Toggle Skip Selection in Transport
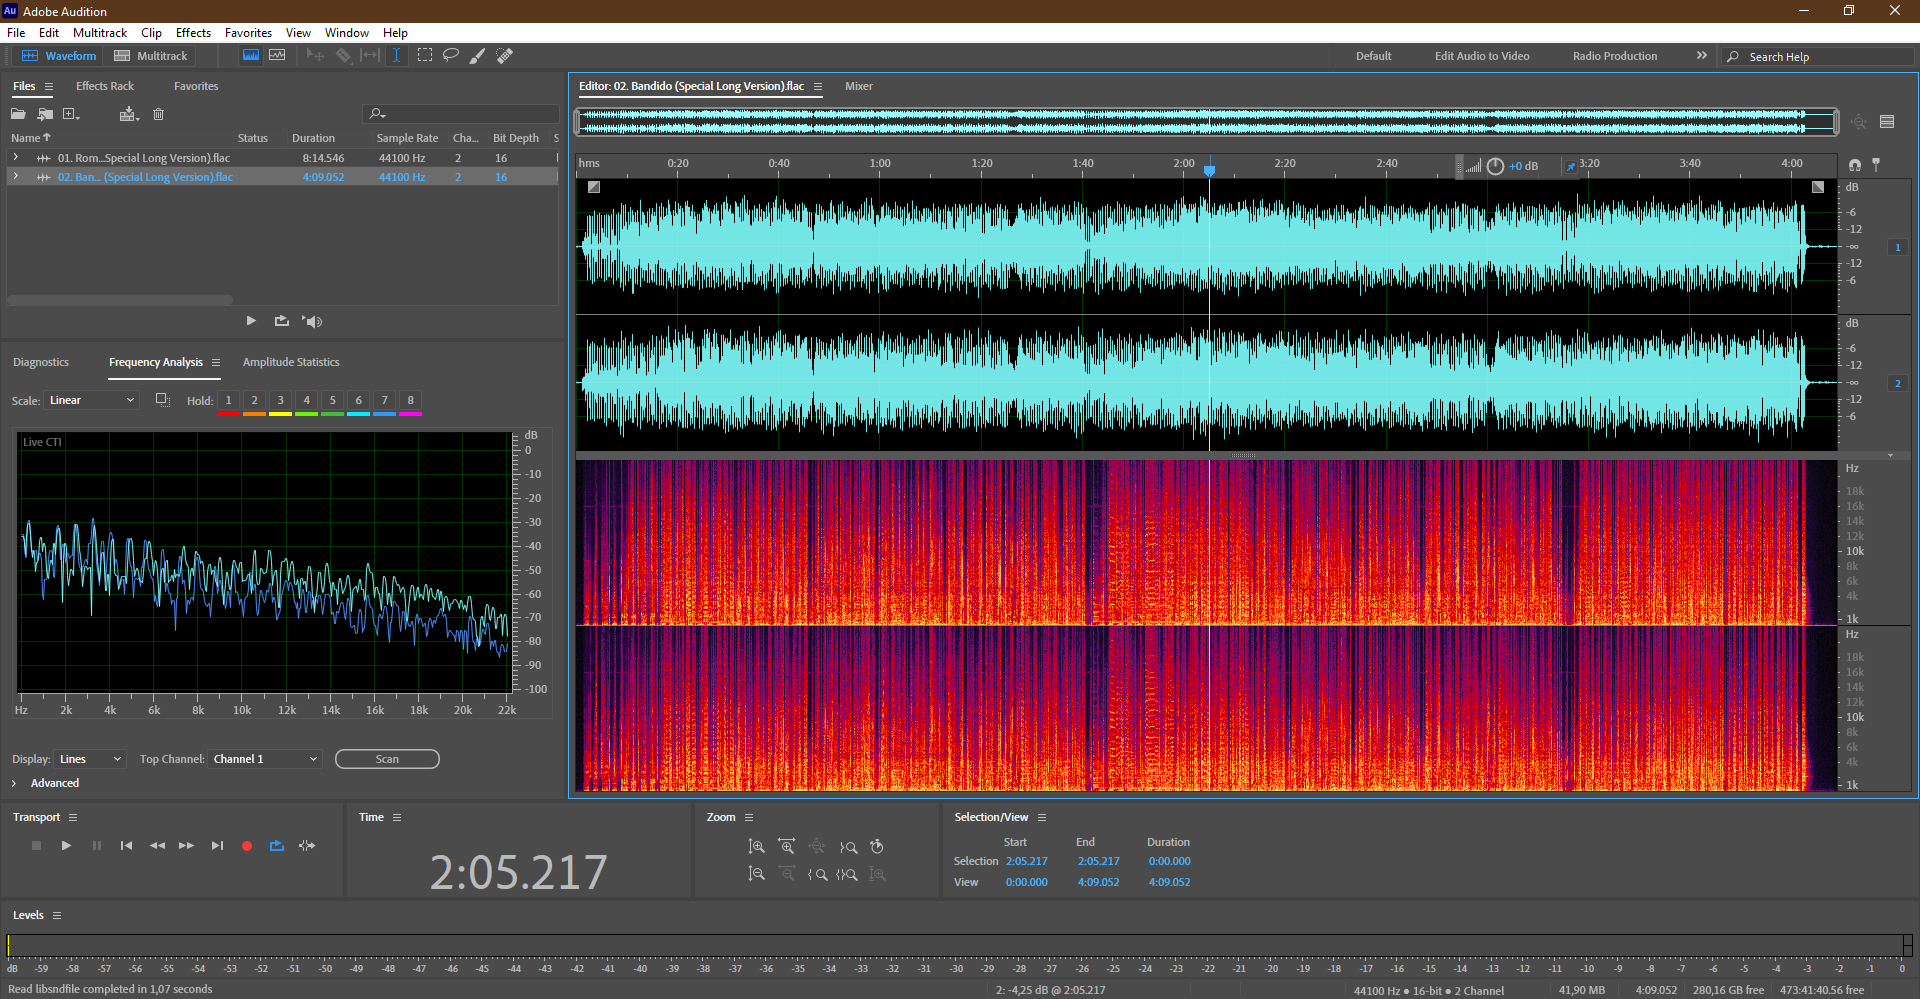Viewport: 1920px width, 999px height. (x=307, y=846)
